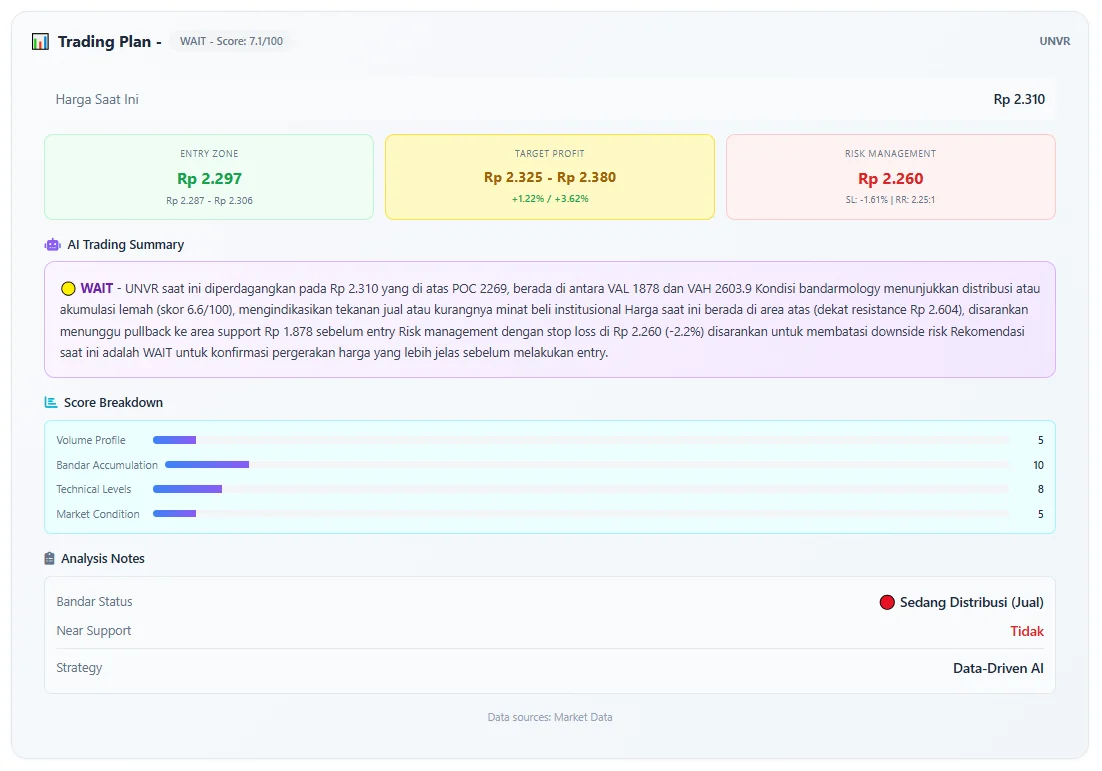Viewport: 1102px width, 771px height.
Task: Select the Target Profit card
Action: 550,177
